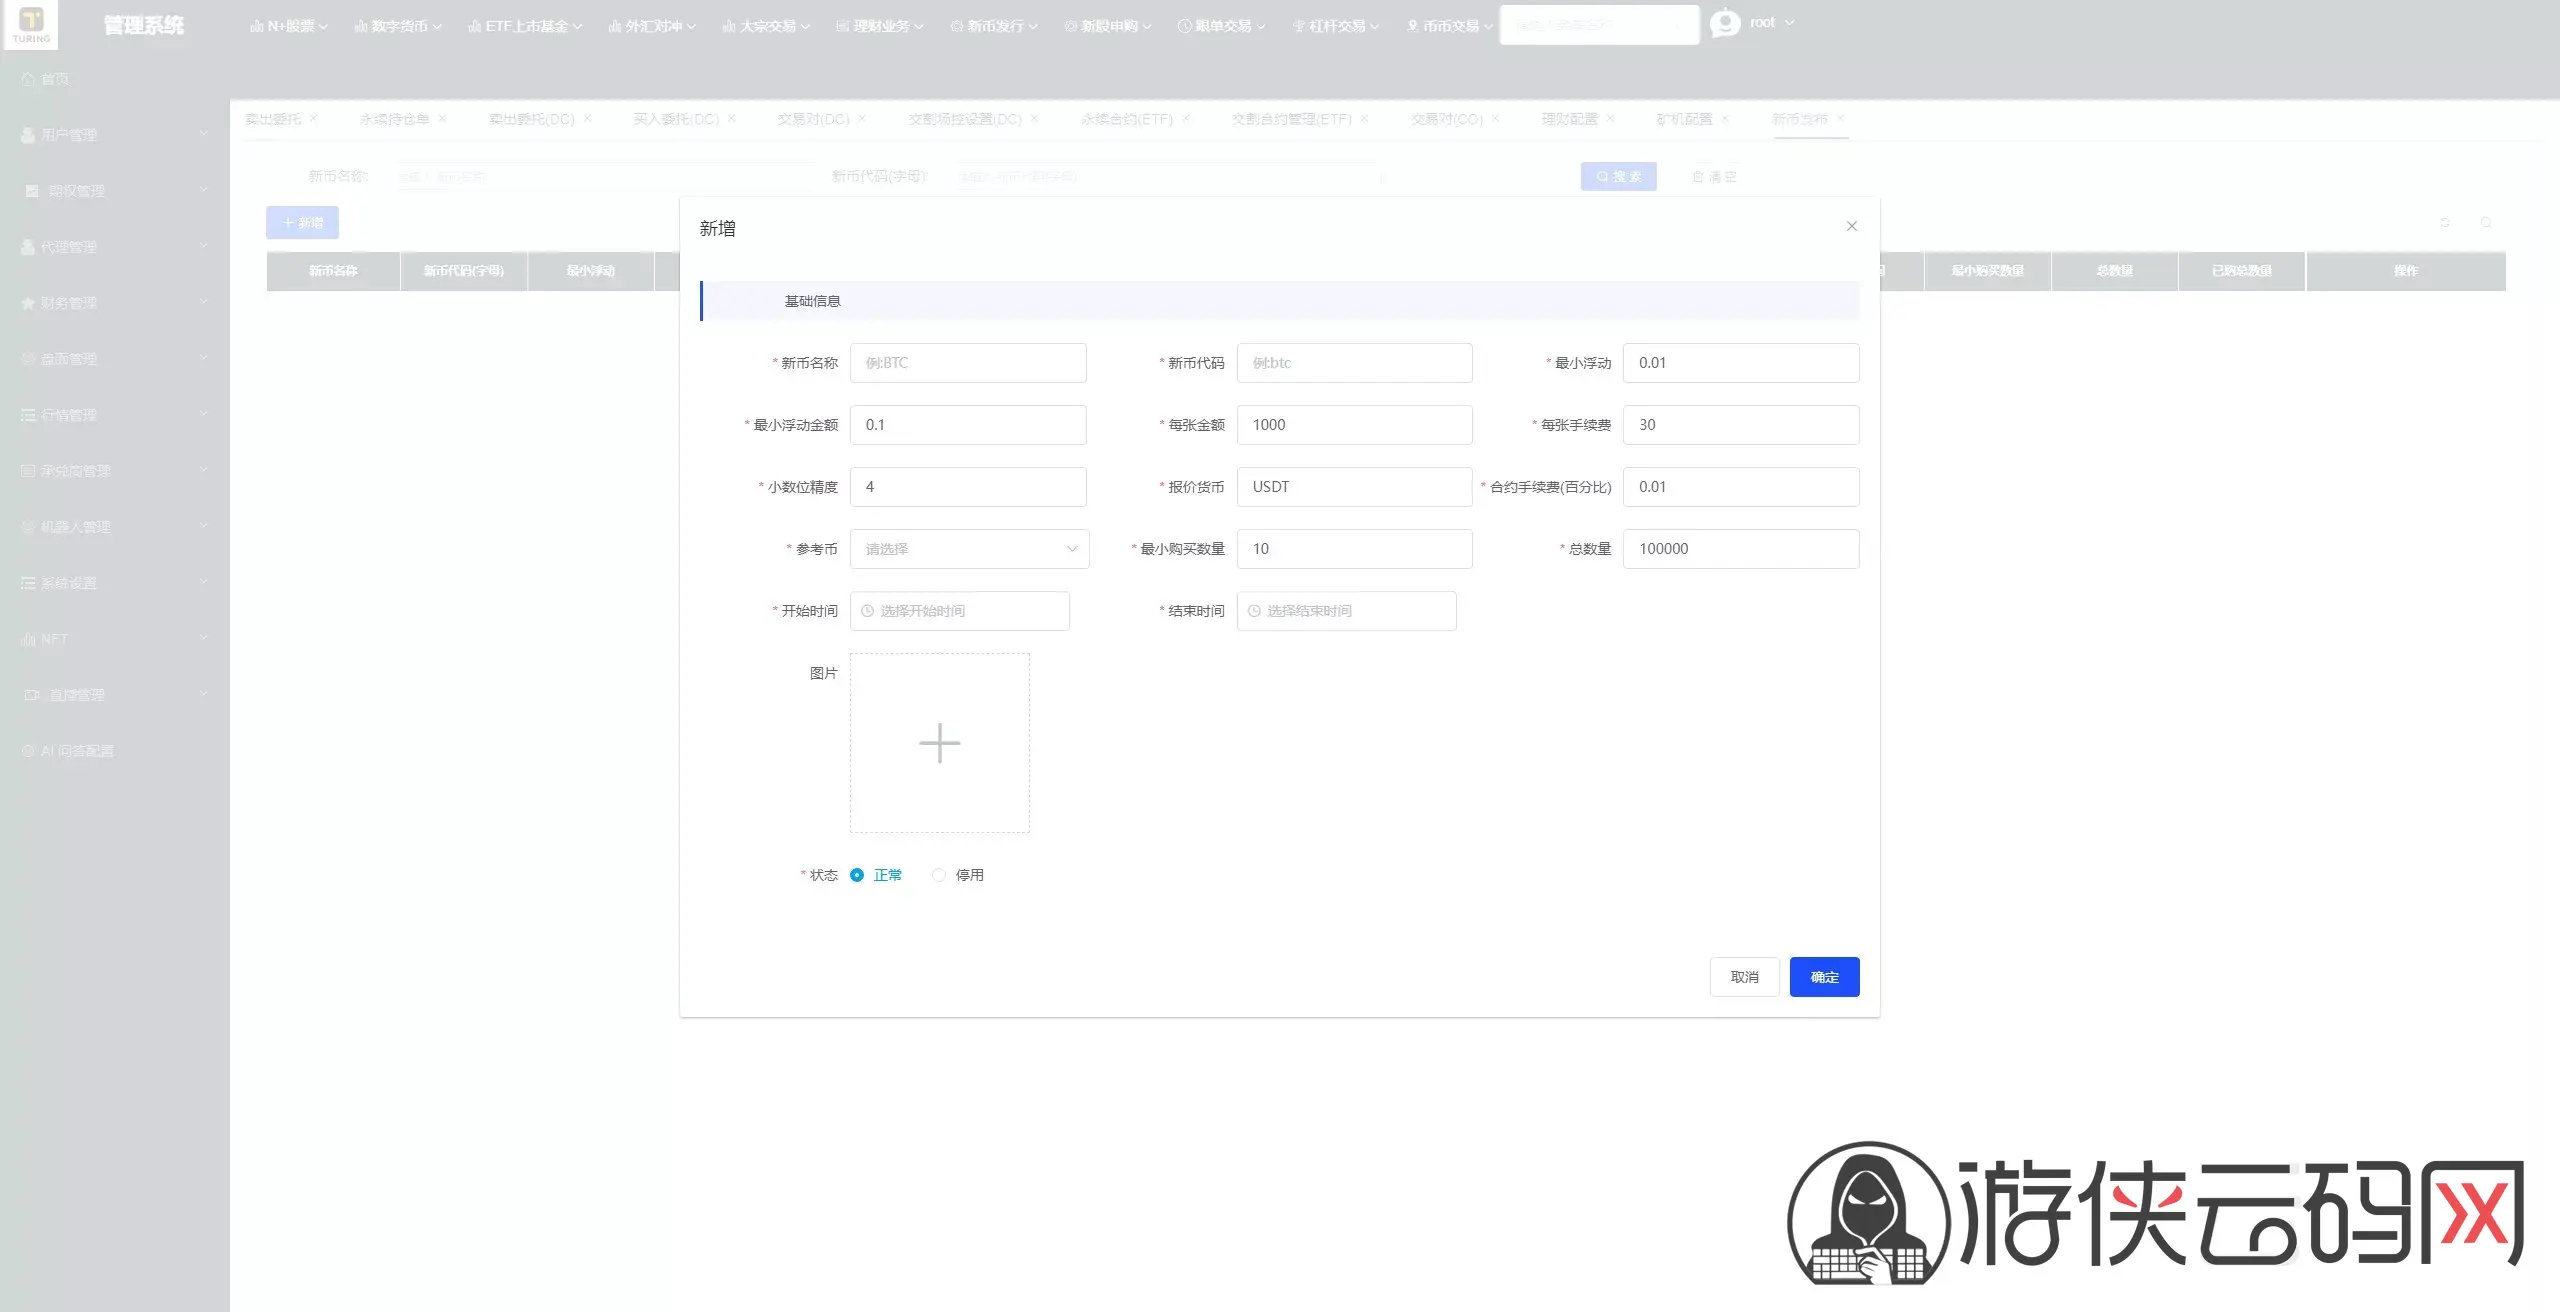The image size is (2560, 1312).
Task: Close the 新增 dialog with the X icon
Action: tap(1851, 226)
